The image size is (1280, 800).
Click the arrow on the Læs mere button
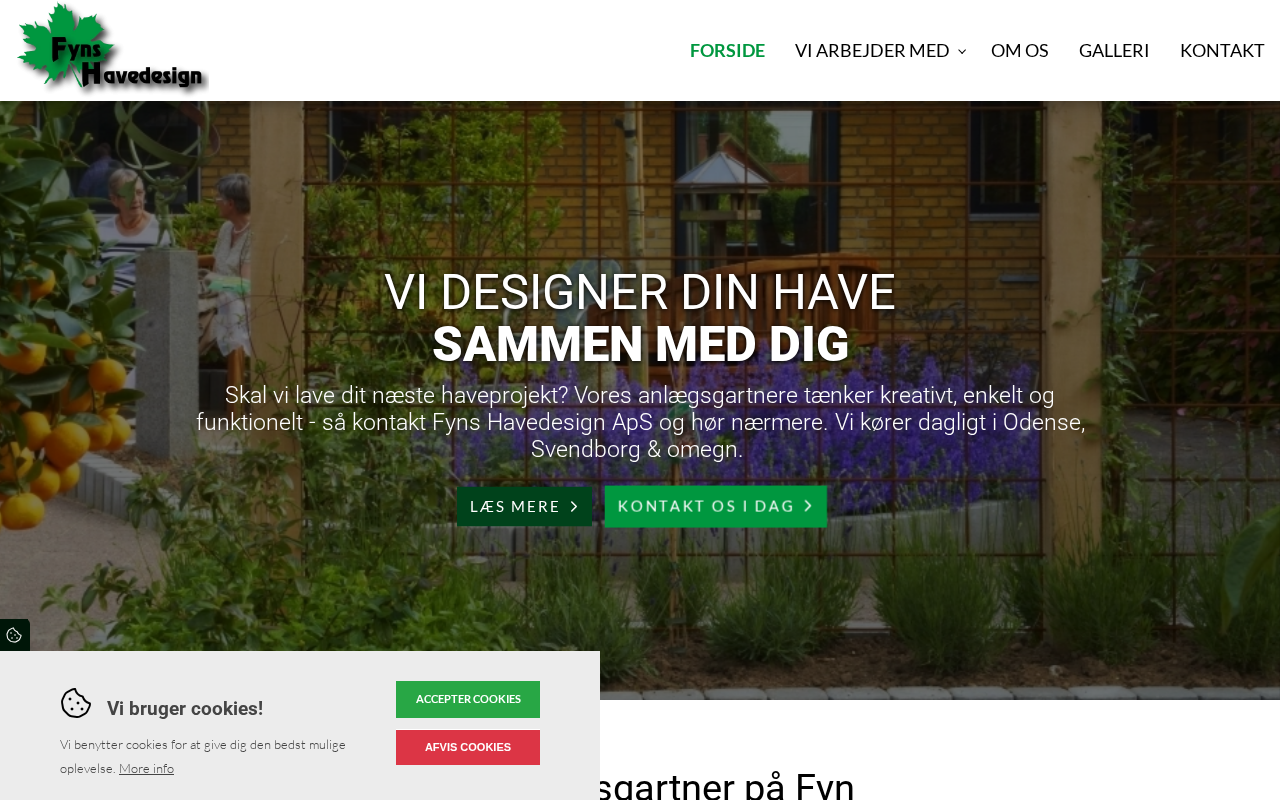(574, 507)
